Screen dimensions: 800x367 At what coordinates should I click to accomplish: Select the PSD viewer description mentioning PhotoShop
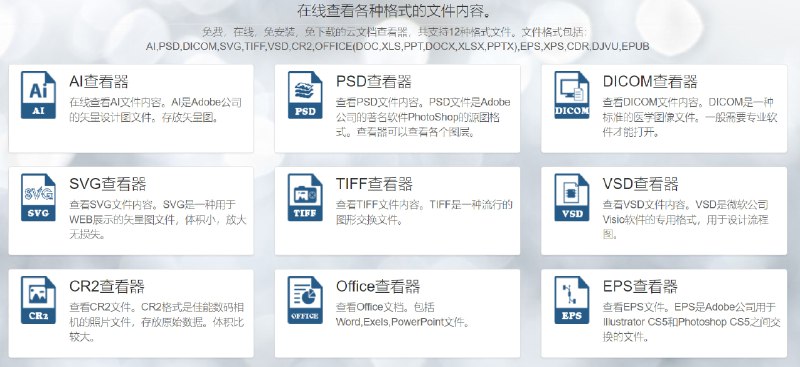tap(423, 117)
